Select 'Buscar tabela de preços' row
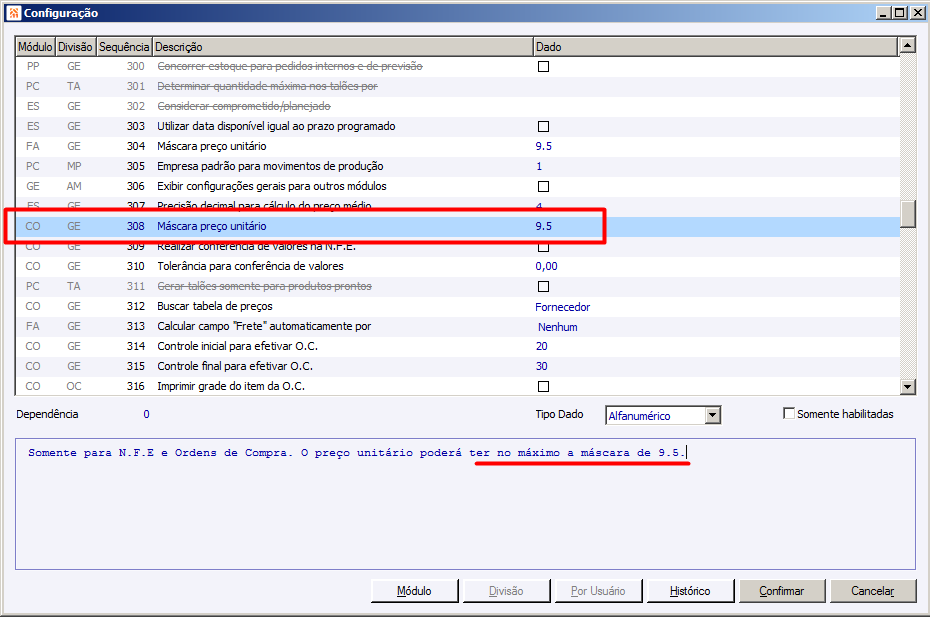930x617 pixels. coord(457,306)
